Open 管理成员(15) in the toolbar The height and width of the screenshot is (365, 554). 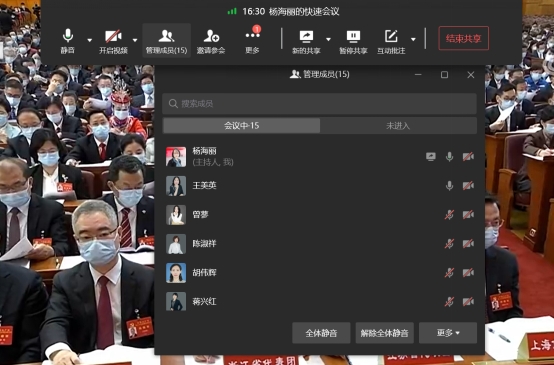click(166, 41)
